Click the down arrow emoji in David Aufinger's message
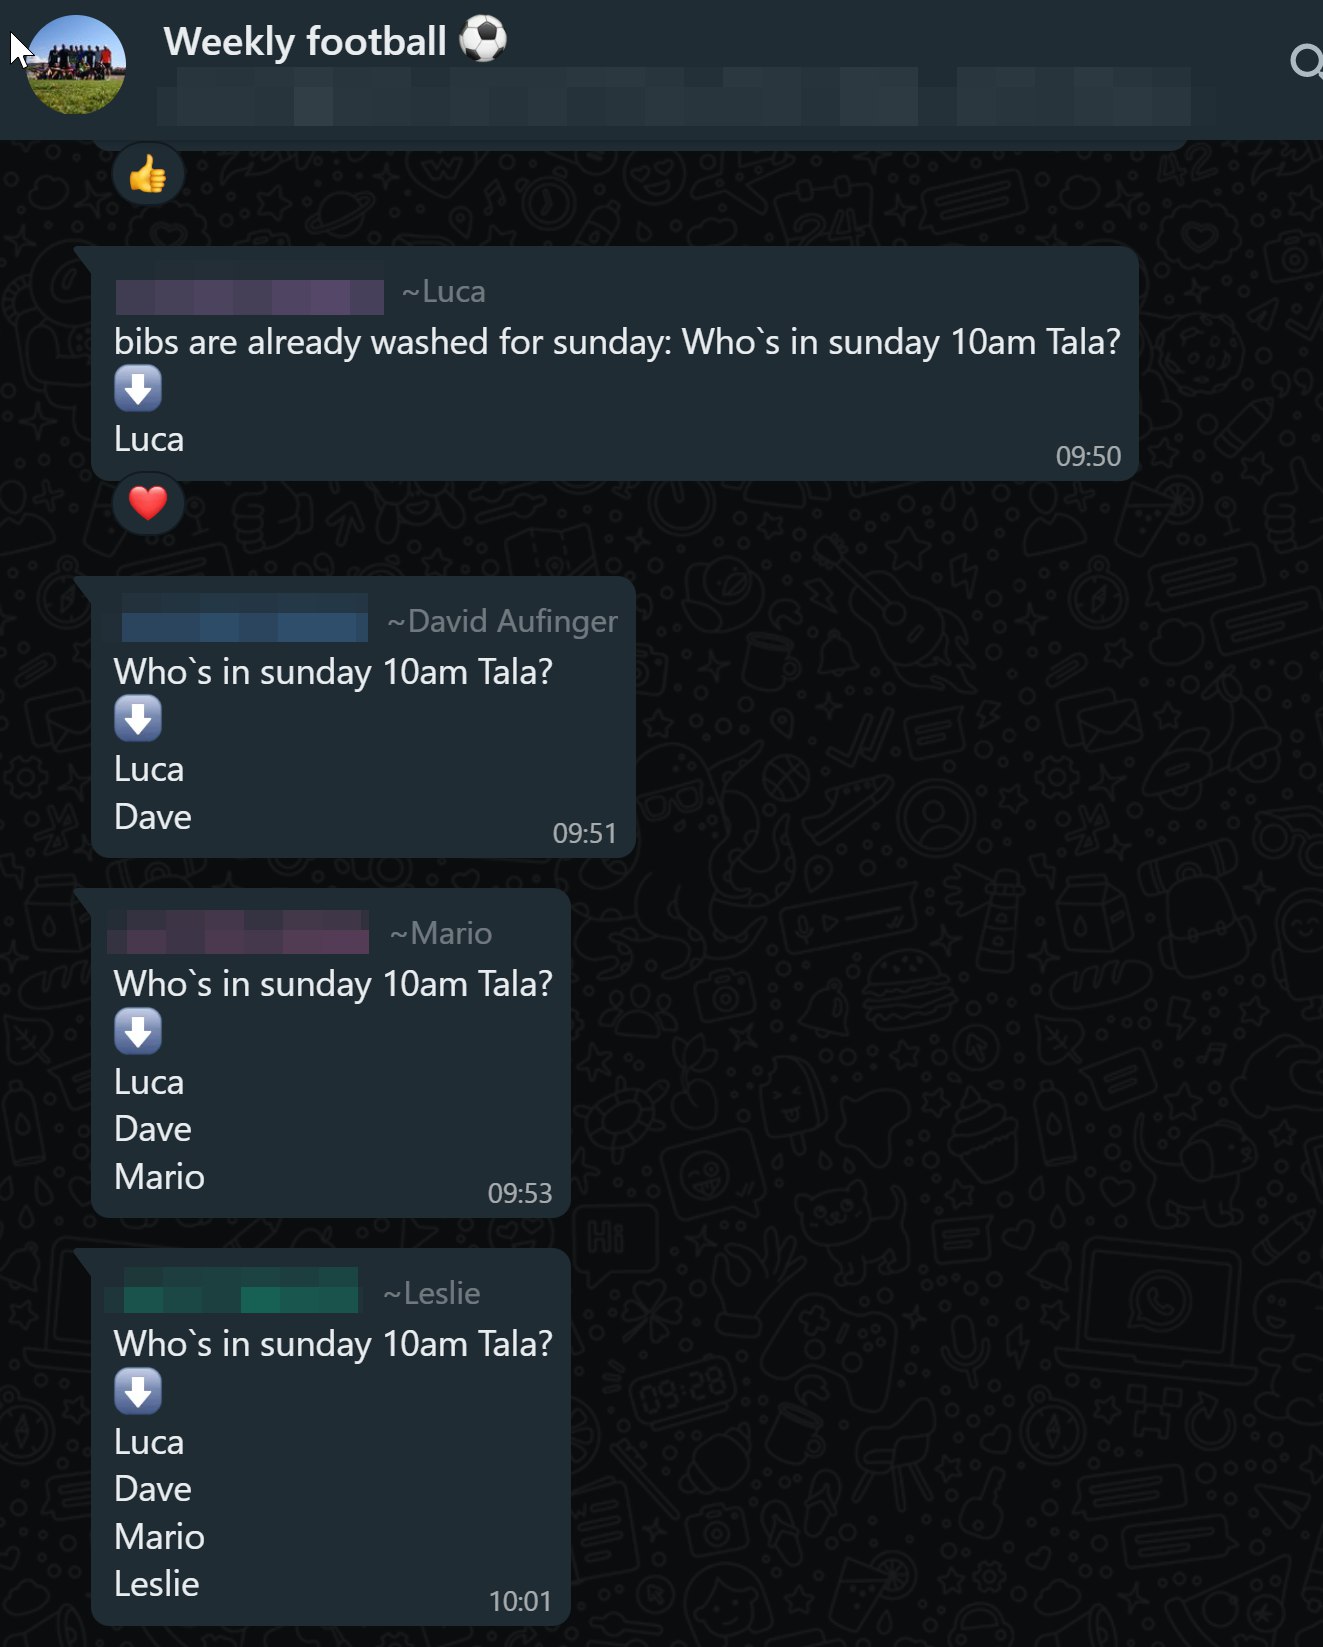Screen dimensions: 1323x1647 [138, 719]
